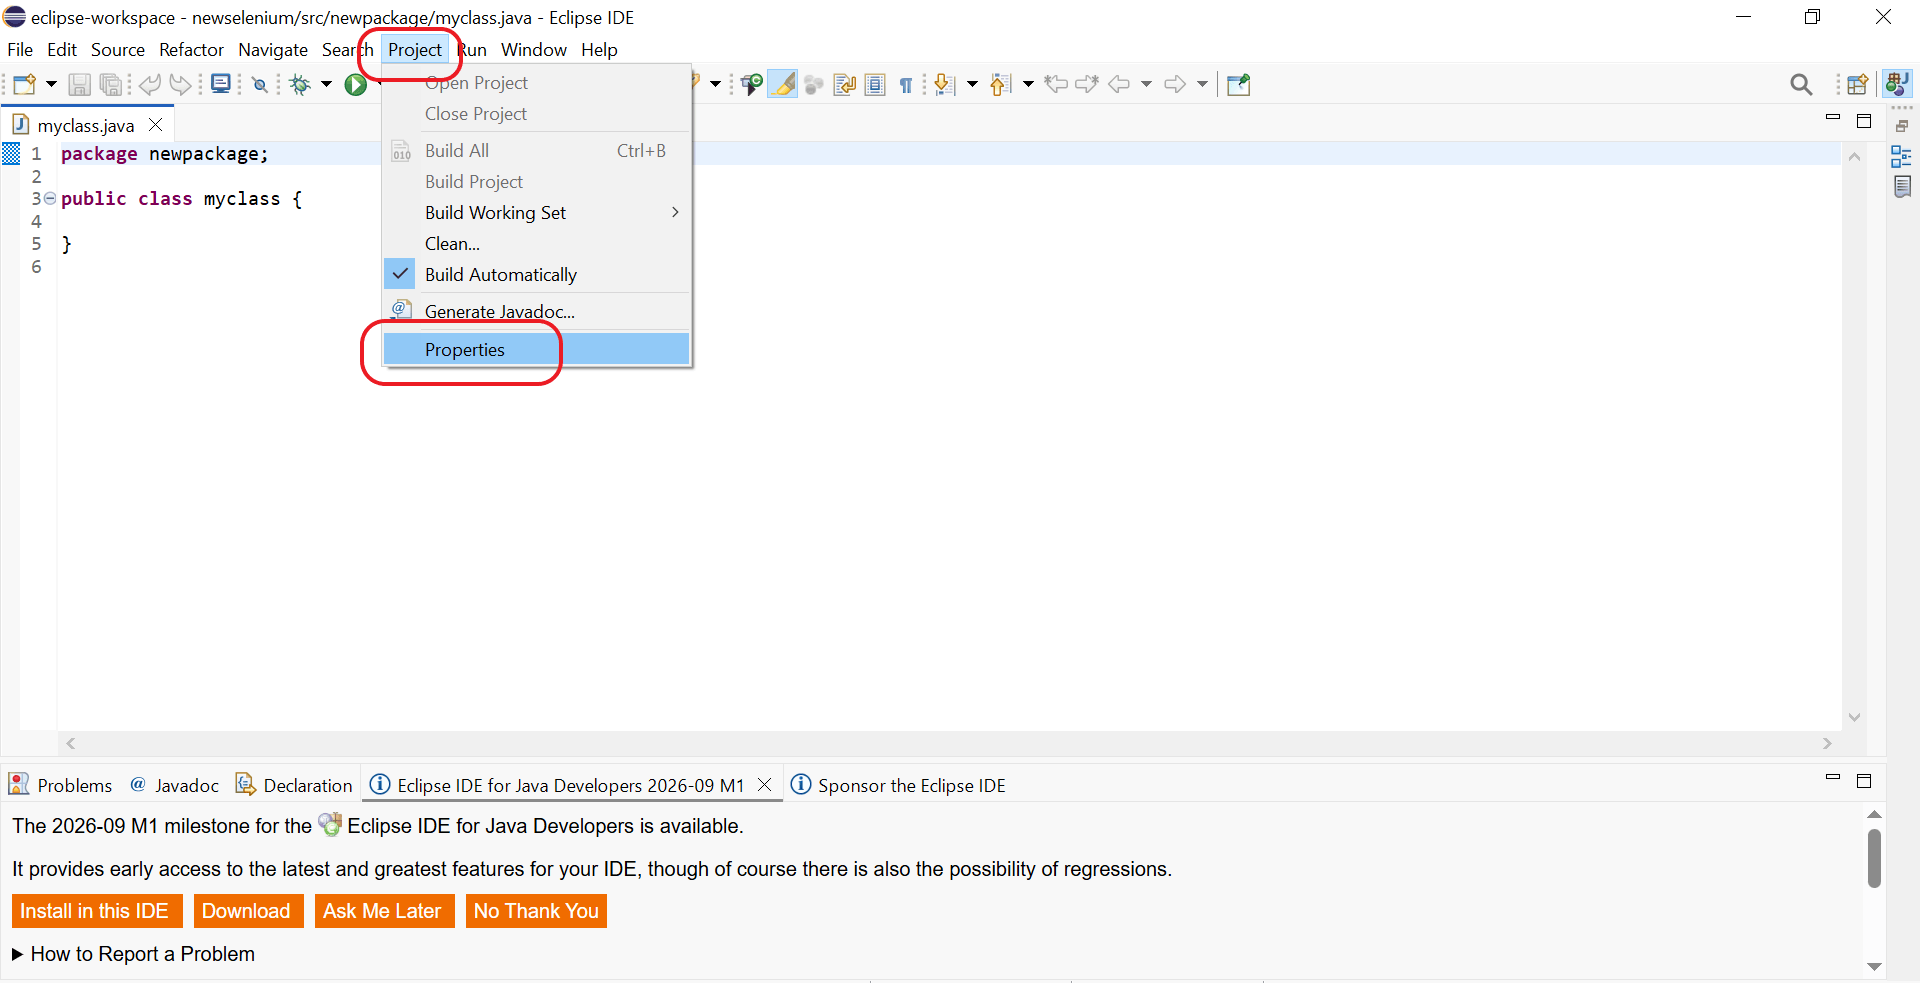The image size is (1920, 983).
Task: Collapse the myclass class fold marker
Action: (x=50, y=198)
